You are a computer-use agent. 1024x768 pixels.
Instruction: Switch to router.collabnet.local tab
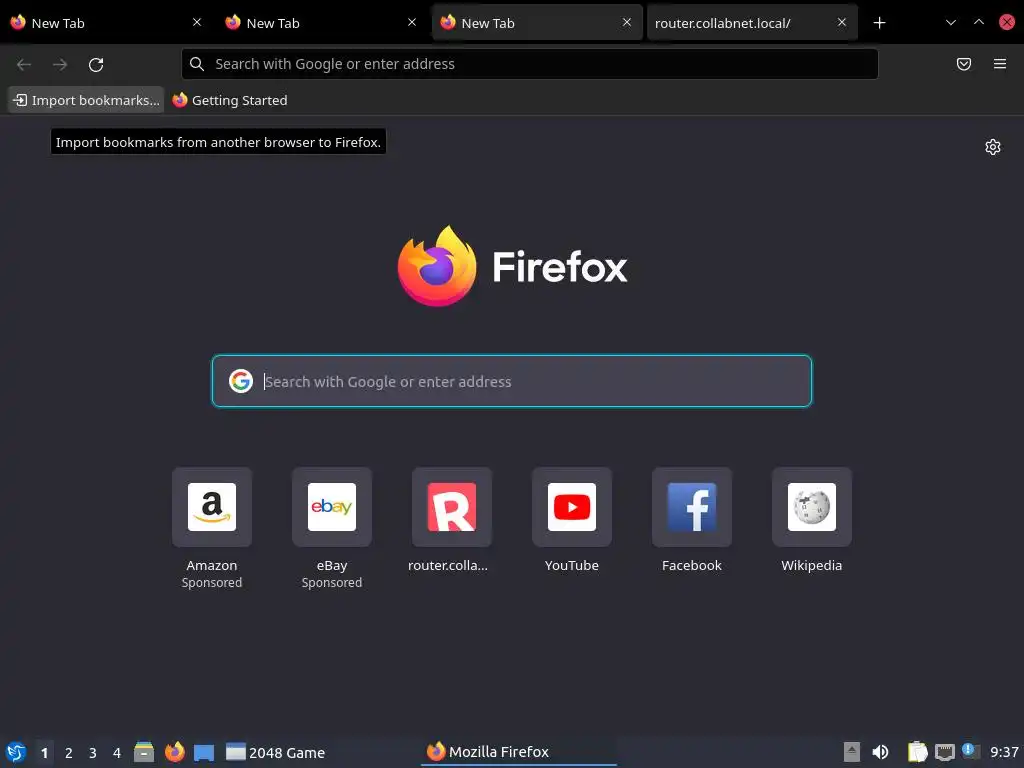tap(751, 23)
